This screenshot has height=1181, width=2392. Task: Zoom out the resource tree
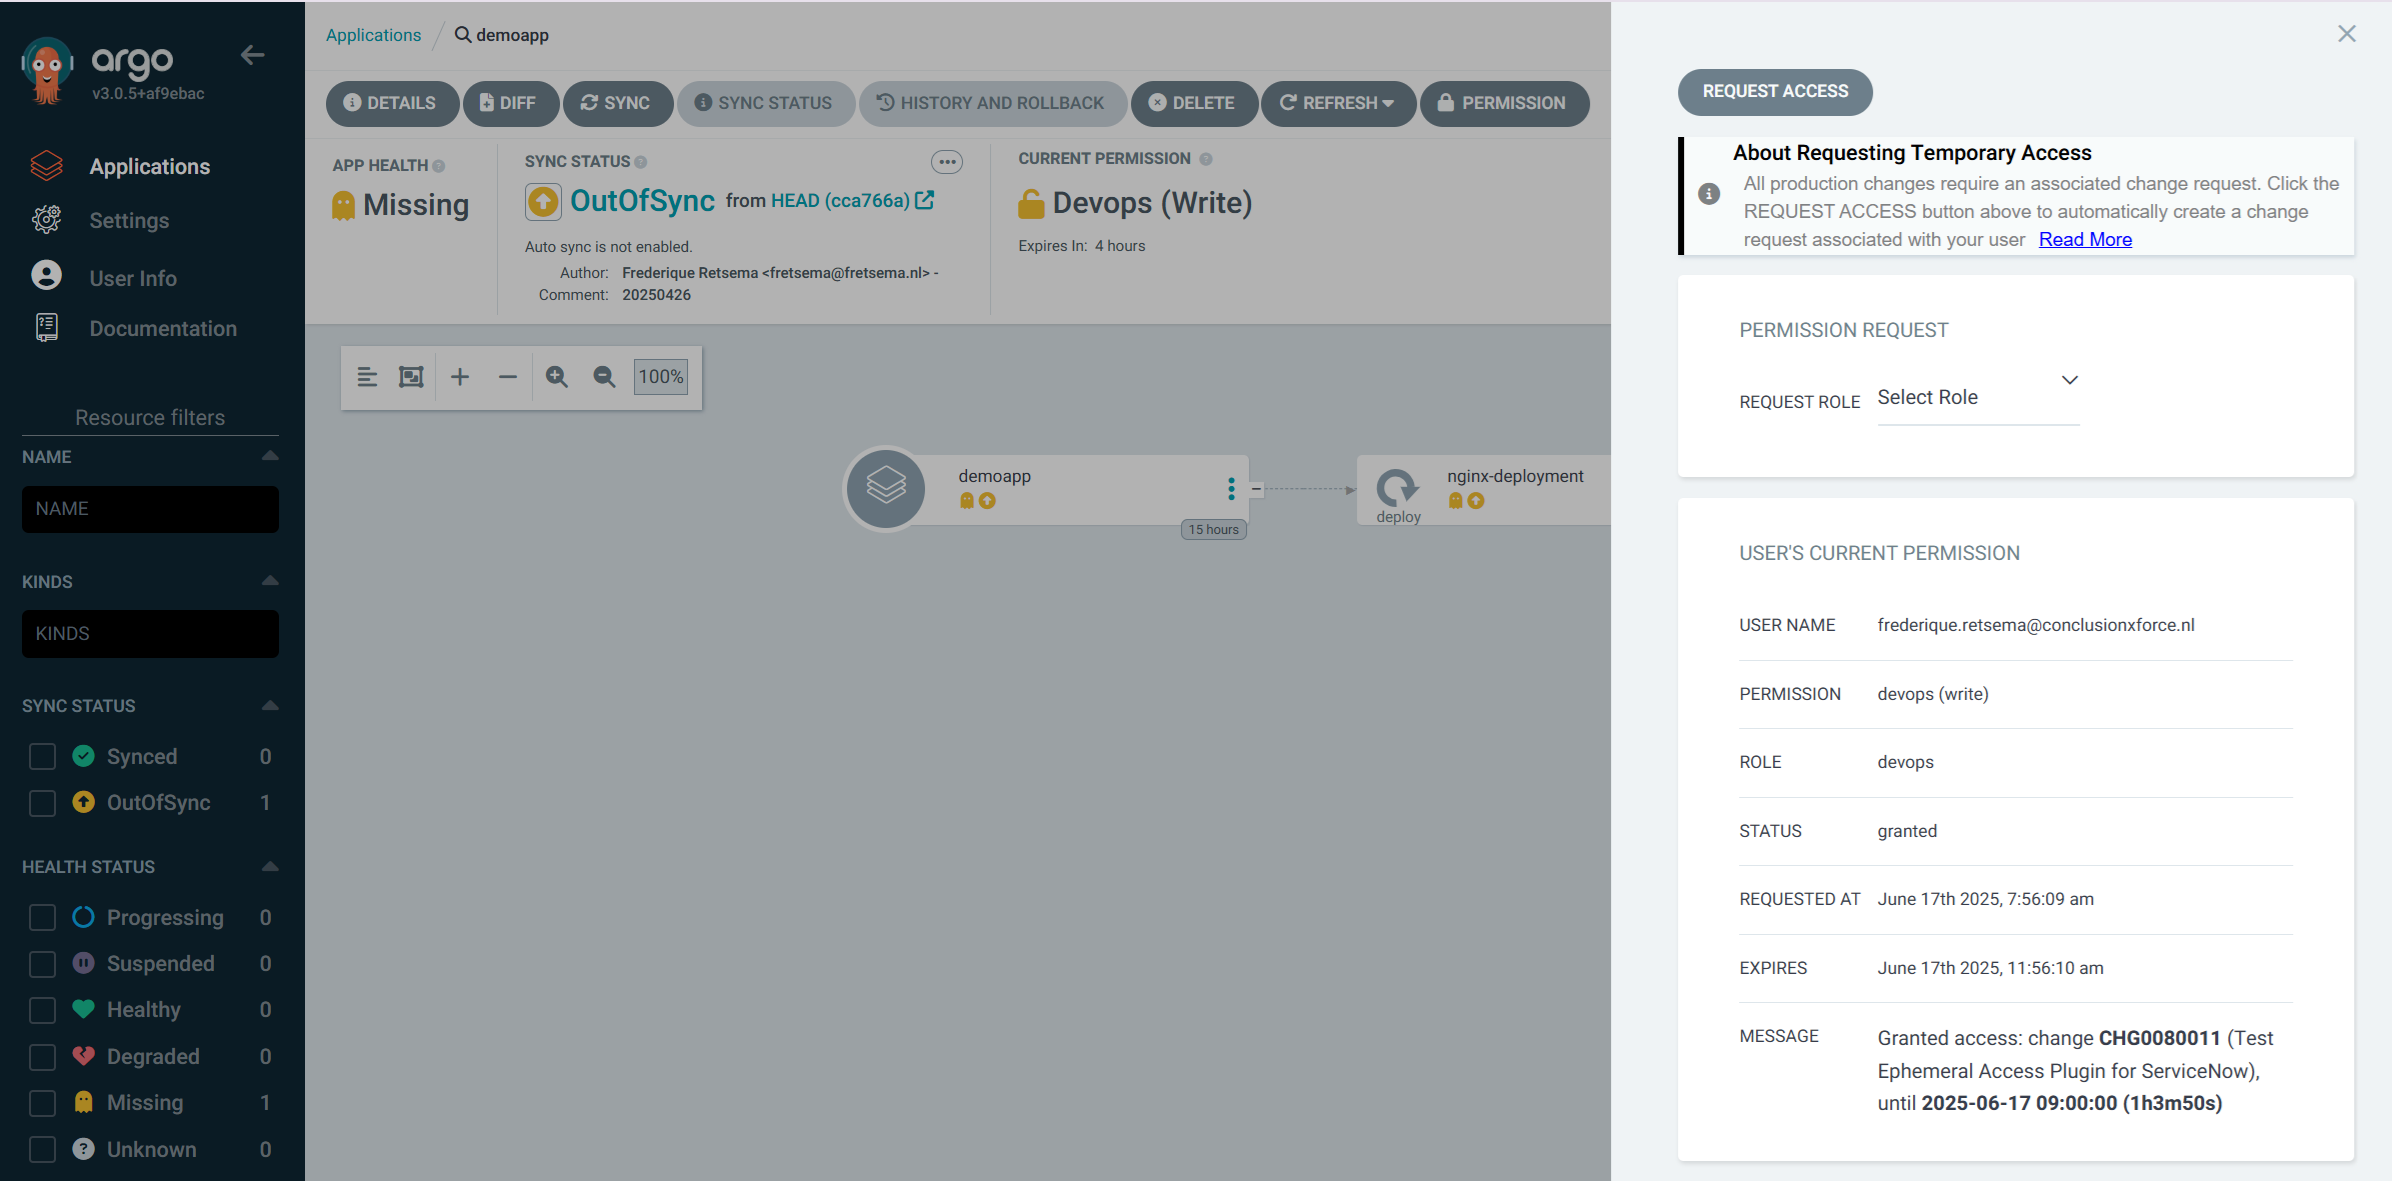click(604, 377)
